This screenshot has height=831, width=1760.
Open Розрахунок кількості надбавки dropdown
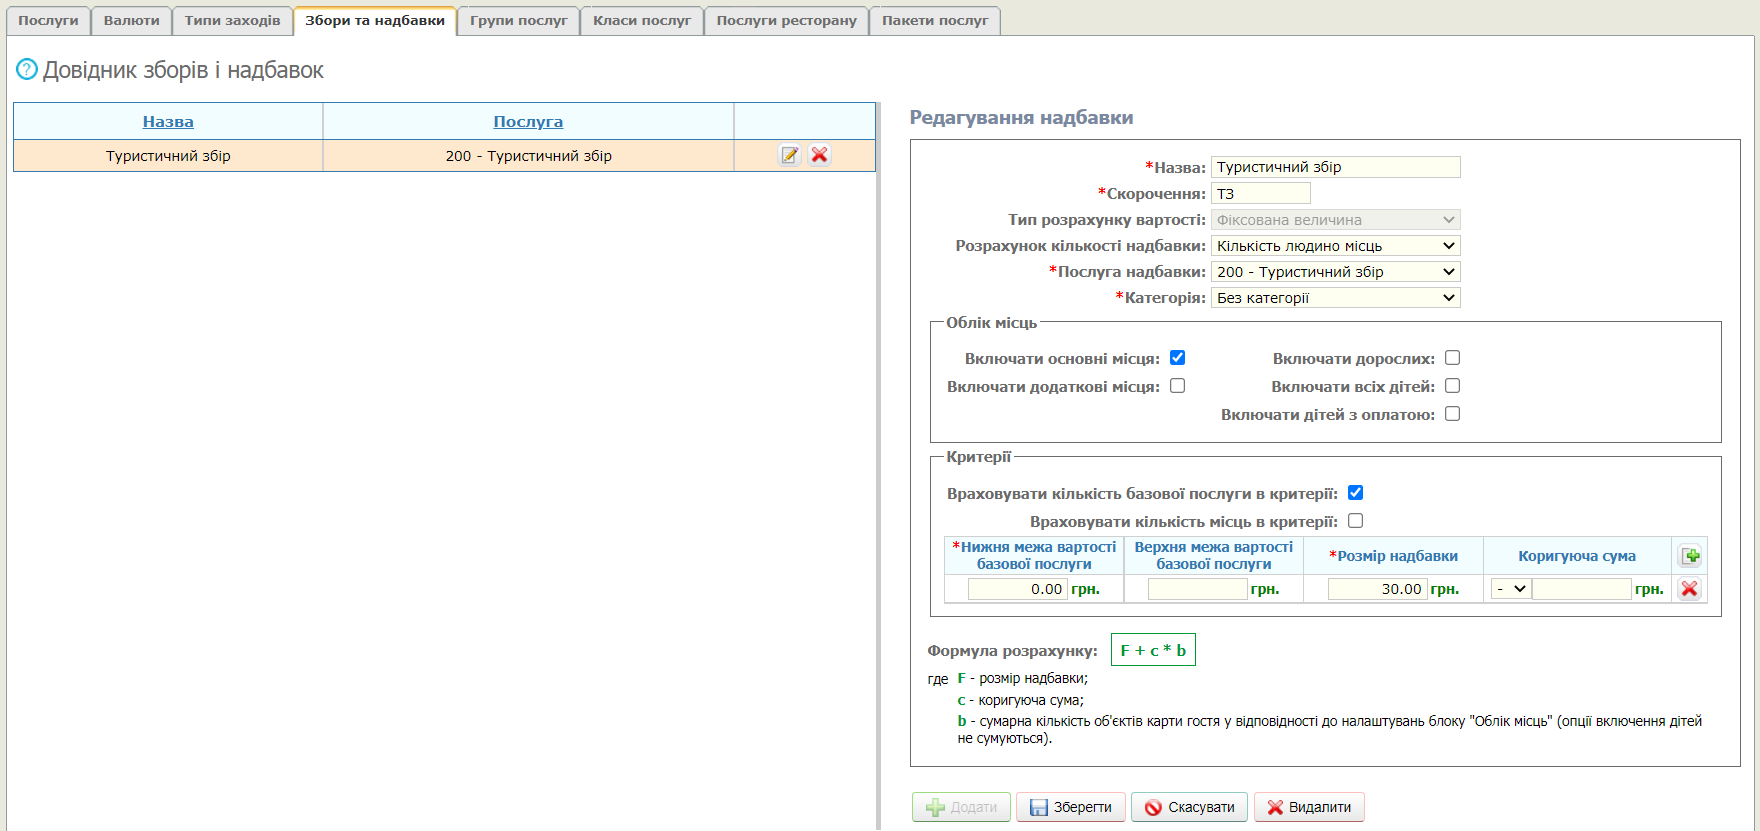1335,246
